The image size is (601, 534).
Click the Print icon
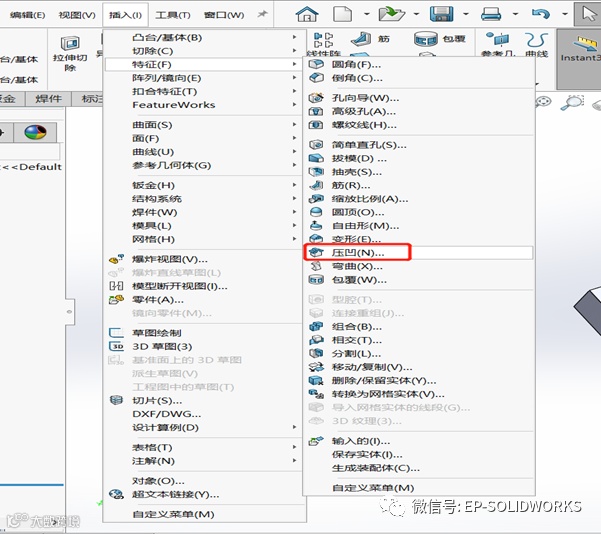491,14
